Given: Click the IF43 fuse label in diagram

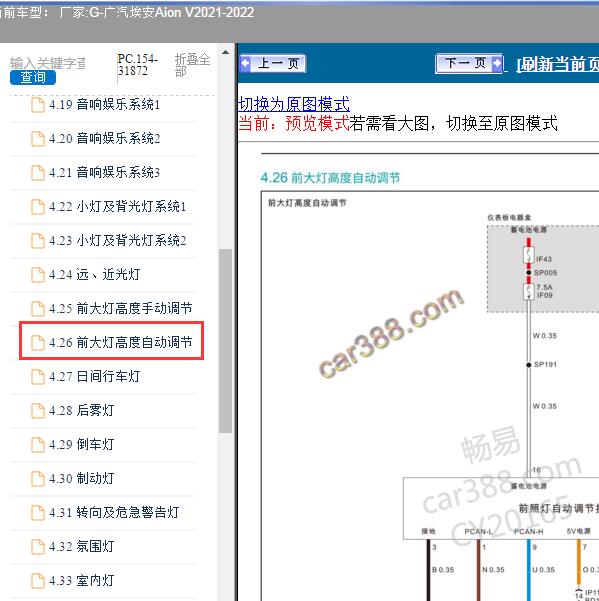Looking at the screenshot, I should click(x=544, y=259).
